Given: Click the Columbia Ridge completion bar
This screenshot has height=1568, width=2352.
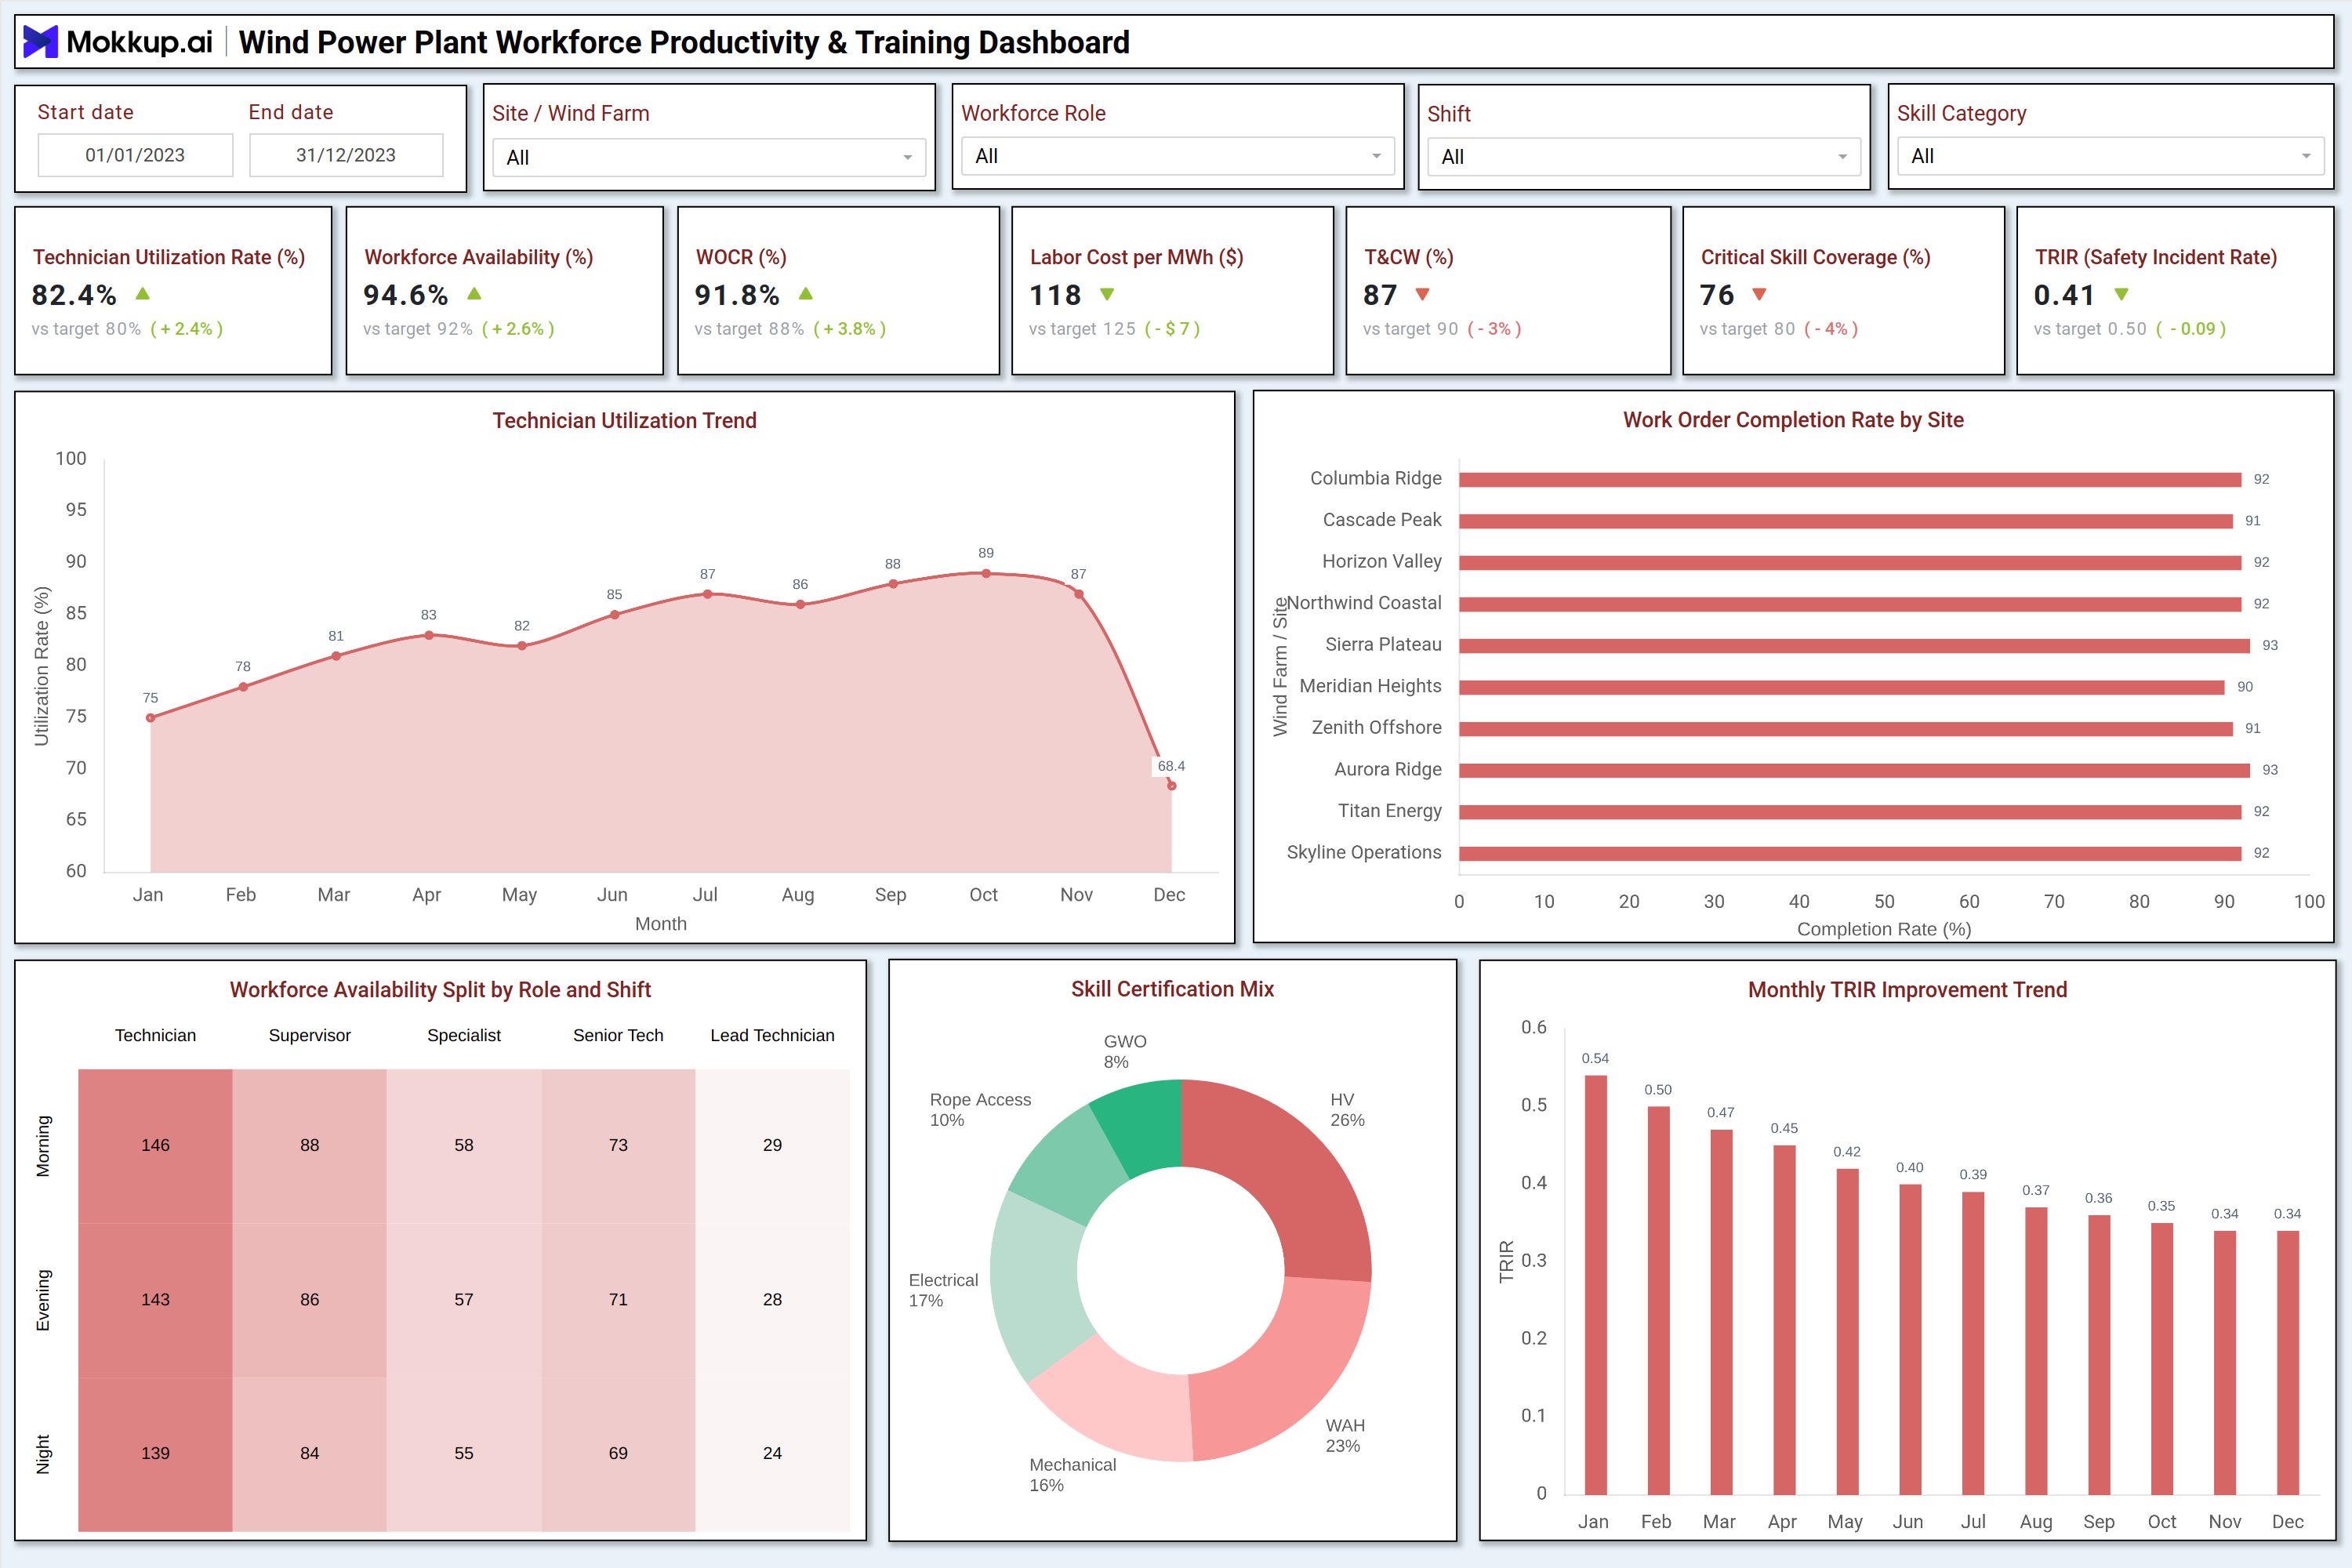Looking at the screenshot, I should (x=1850, y=480).
